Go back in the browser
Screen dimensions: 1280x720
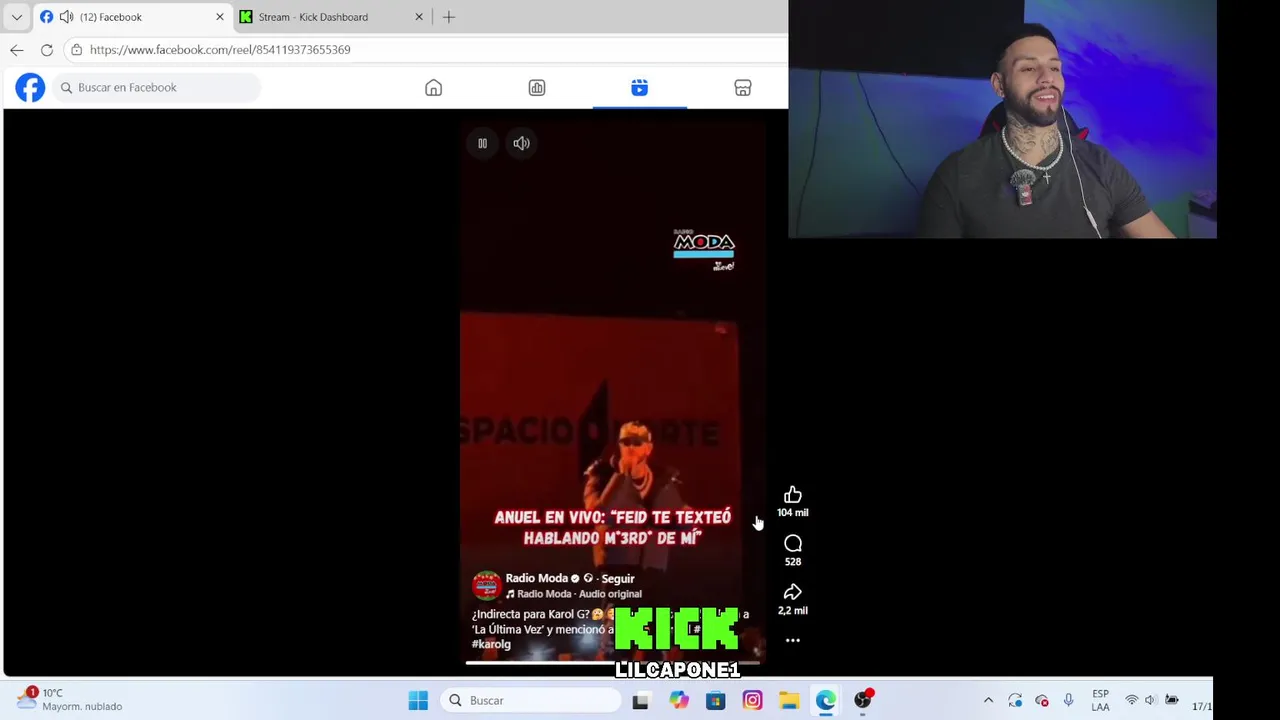[17, 49]
